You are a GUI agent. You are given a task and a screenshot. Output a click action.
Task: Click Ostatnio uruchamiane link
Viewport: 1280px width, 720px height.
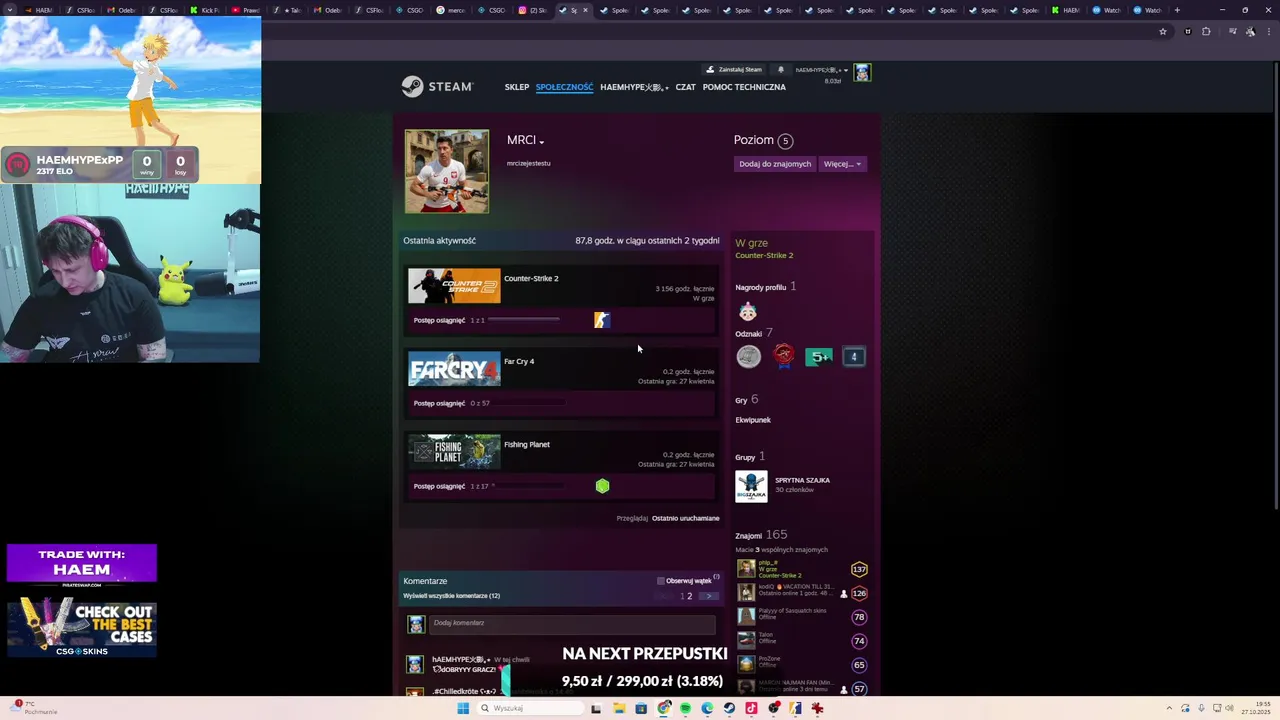click(x=685, y=518)
